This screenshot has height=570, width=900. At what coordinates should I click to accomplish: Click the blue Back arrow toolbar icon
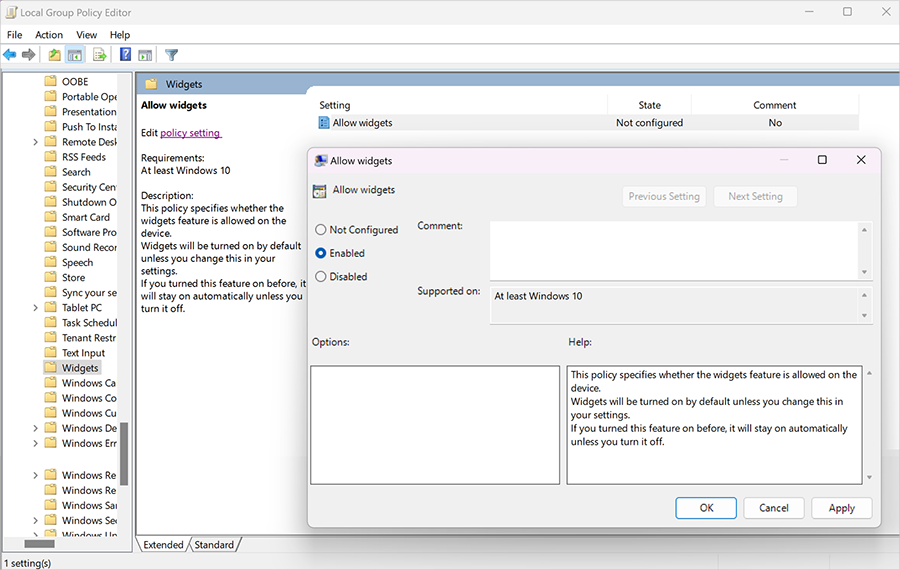(10, 55)
